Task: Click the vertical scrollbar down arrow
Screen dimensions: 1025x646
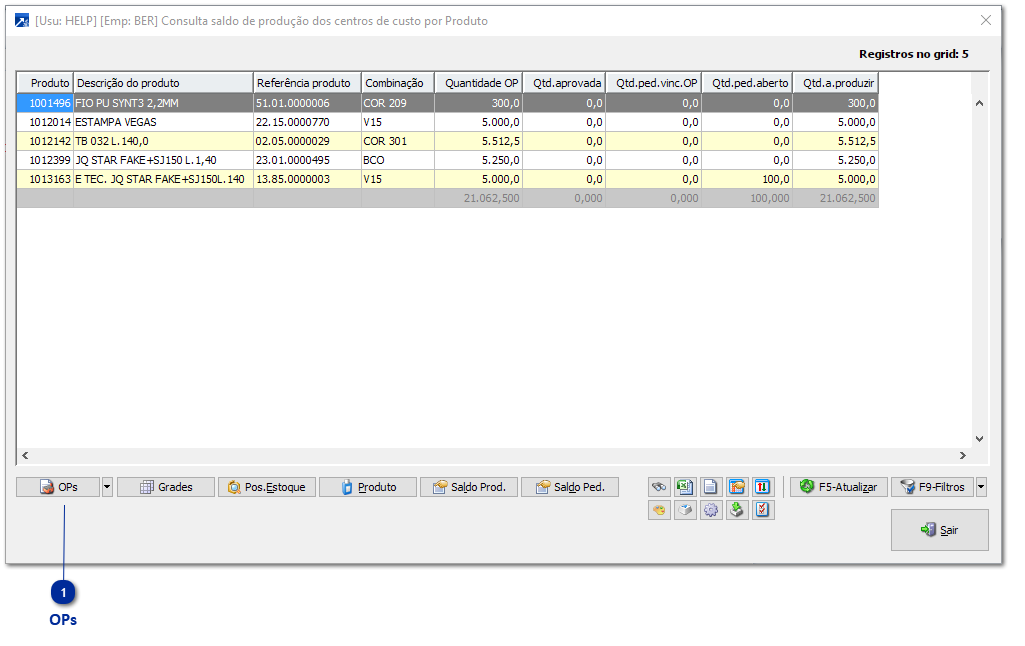Action: point(979,438)
